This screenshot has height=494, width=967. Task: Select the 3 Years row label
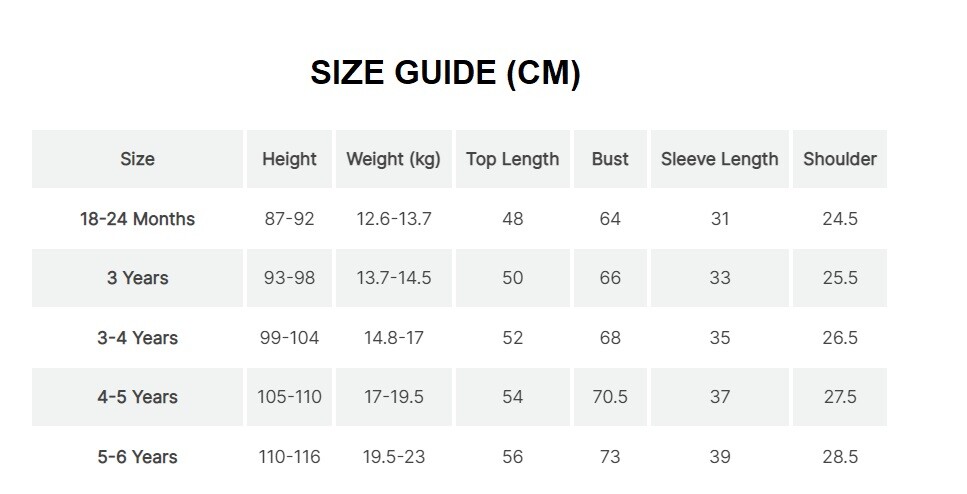137,278
